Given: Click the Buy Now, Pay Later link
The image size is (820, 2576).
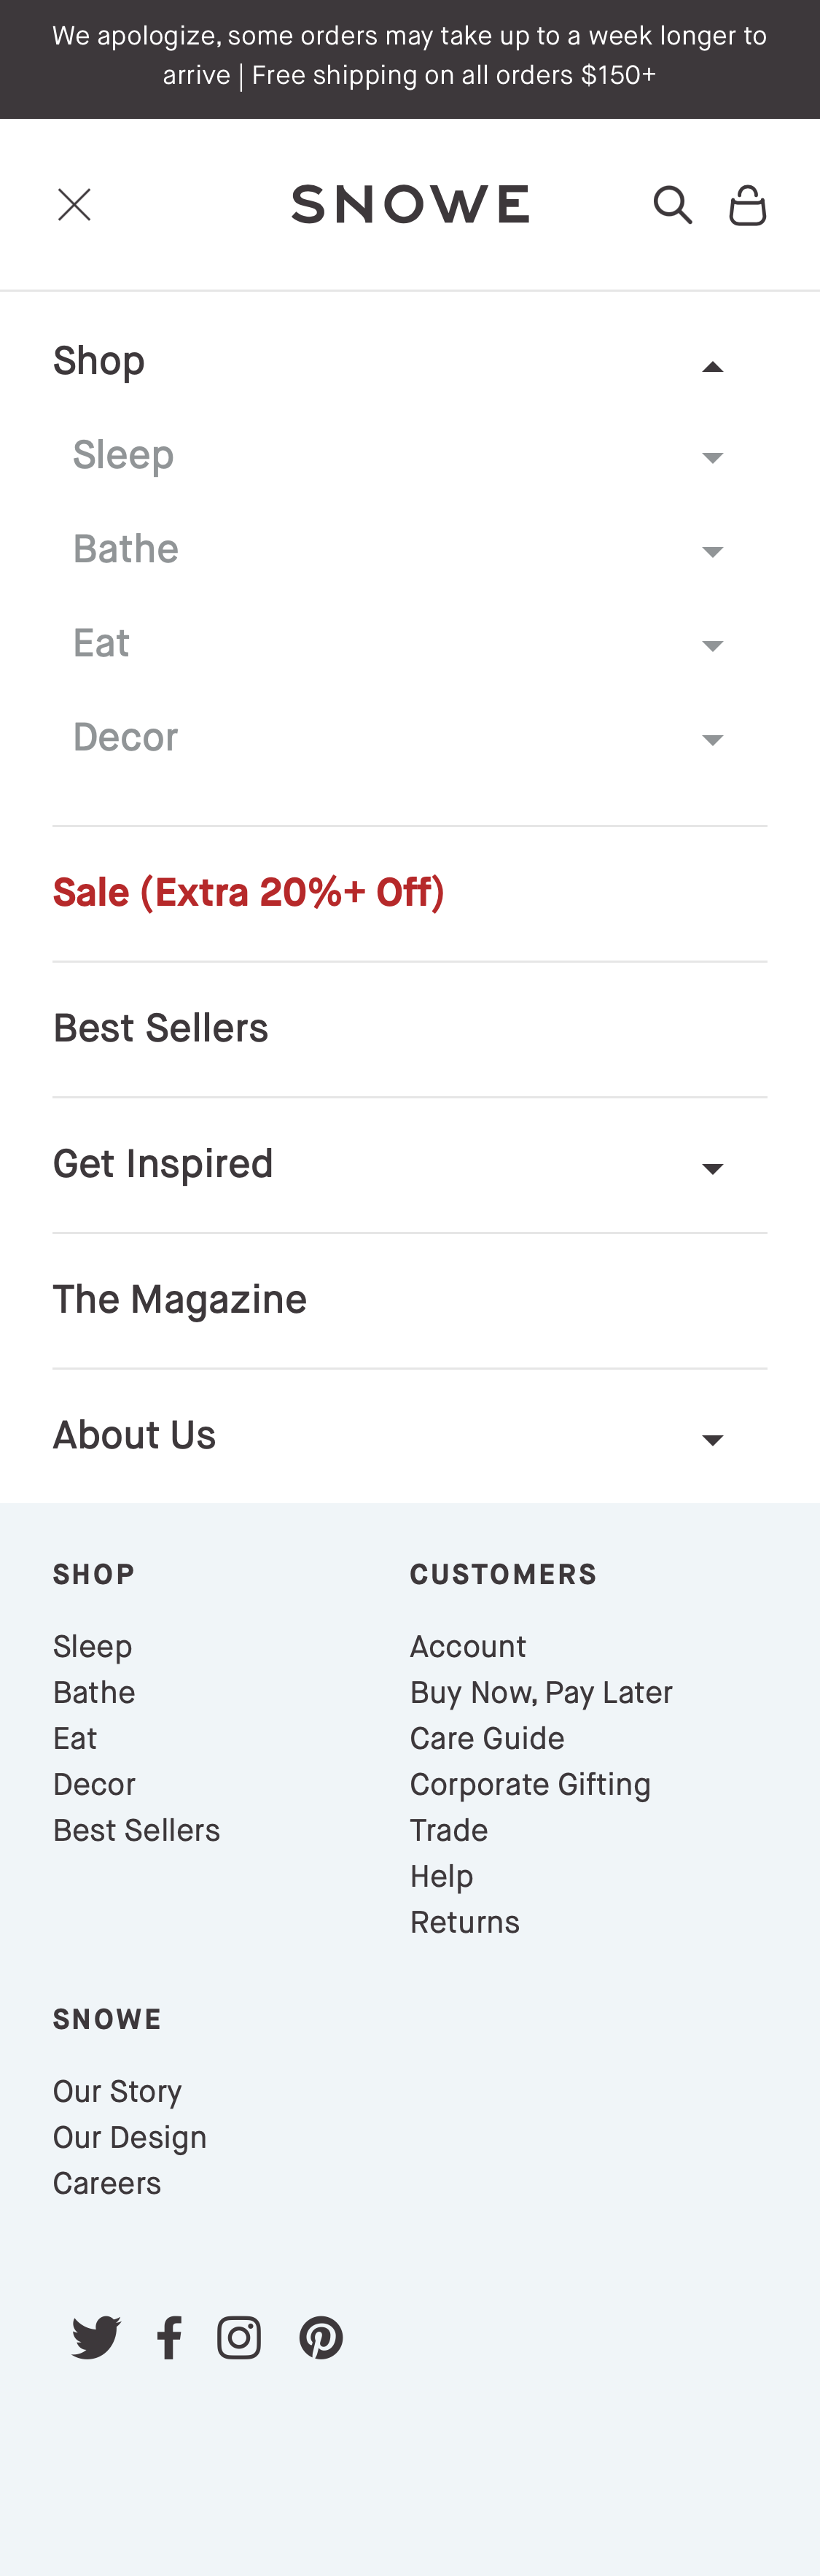Looking at the screenshot, I should 541,1691.
